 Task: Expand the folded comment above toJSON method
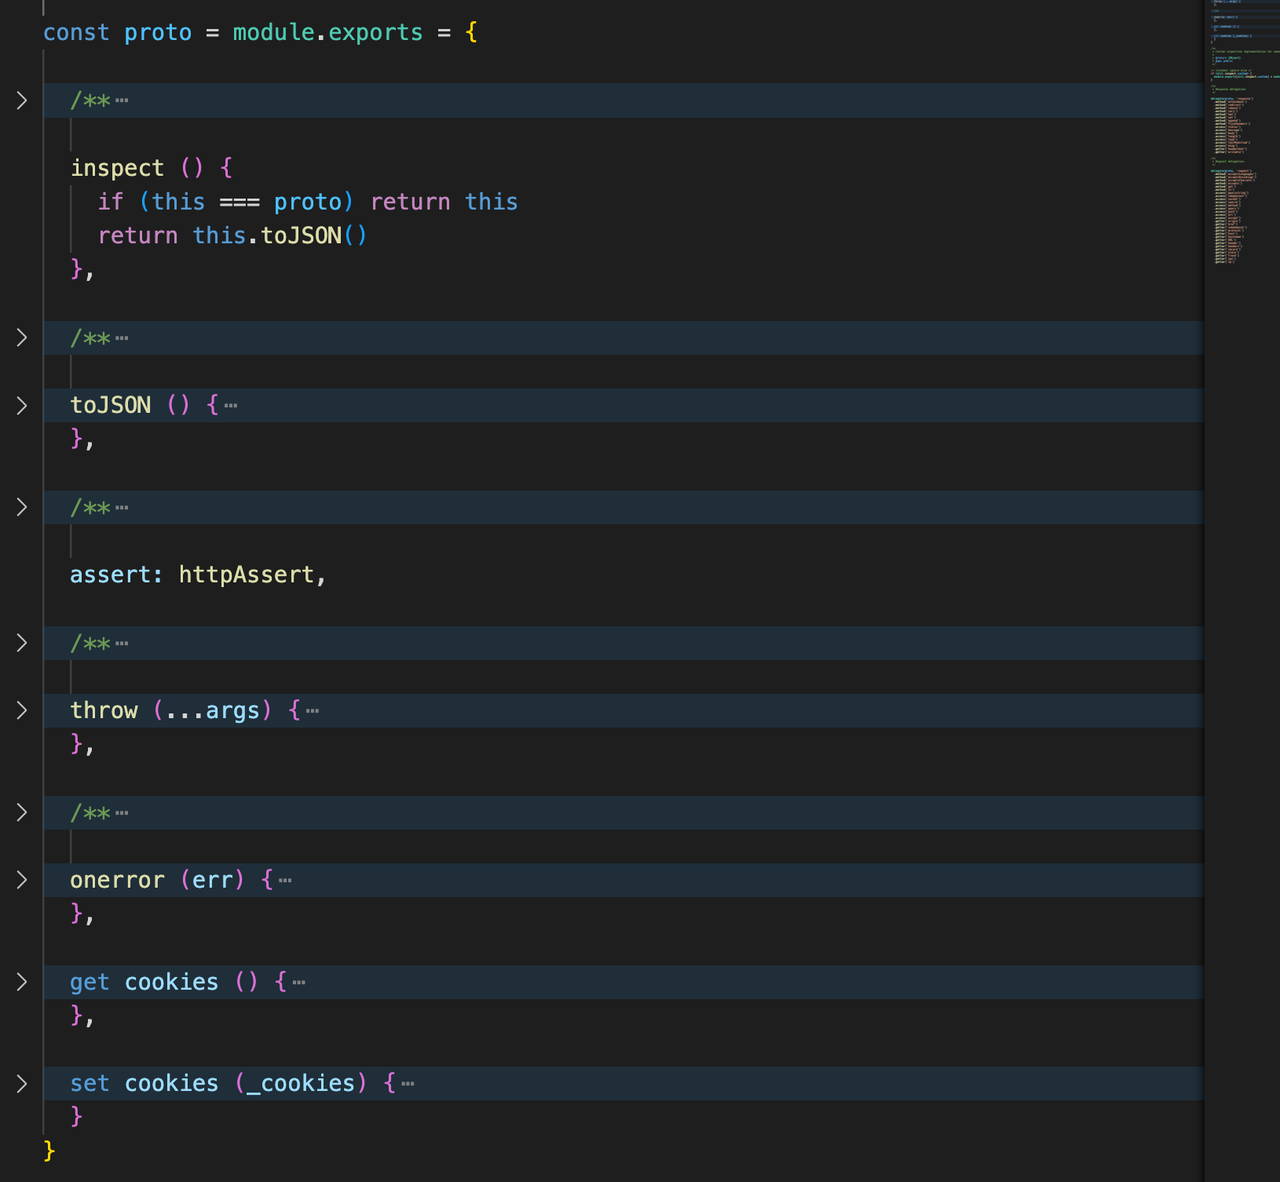(22, 338)
